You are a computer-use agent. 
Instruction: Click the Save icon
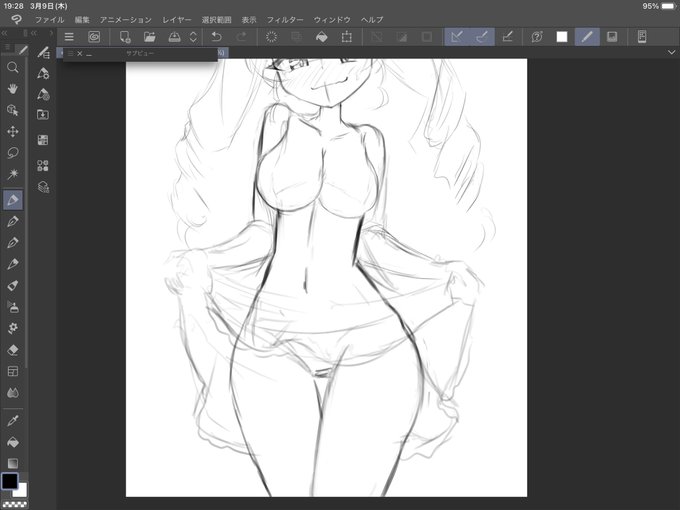click(174, 37)
